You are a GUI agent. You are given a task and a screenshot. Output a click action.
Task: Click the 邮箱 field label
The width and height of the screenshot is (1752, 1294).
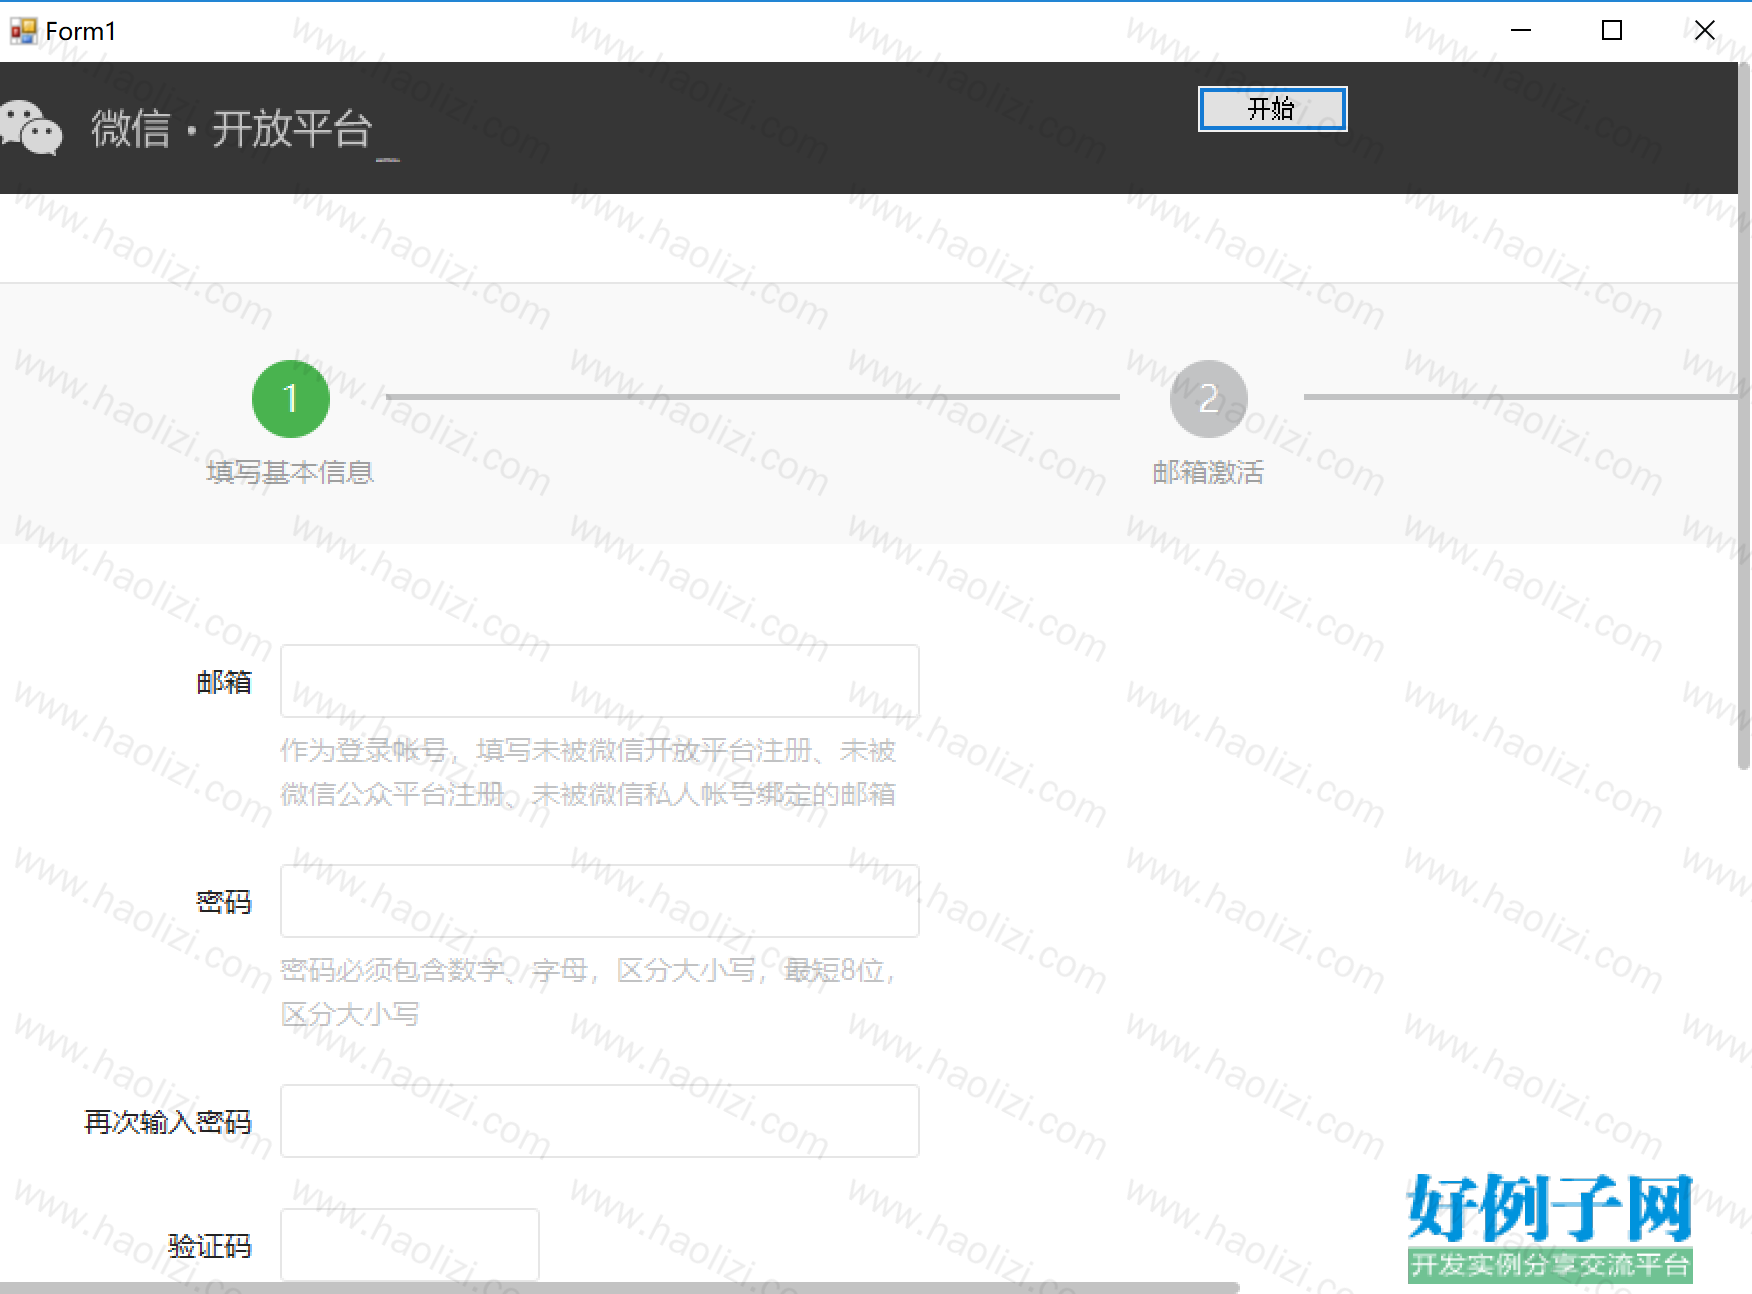point(224,682)
